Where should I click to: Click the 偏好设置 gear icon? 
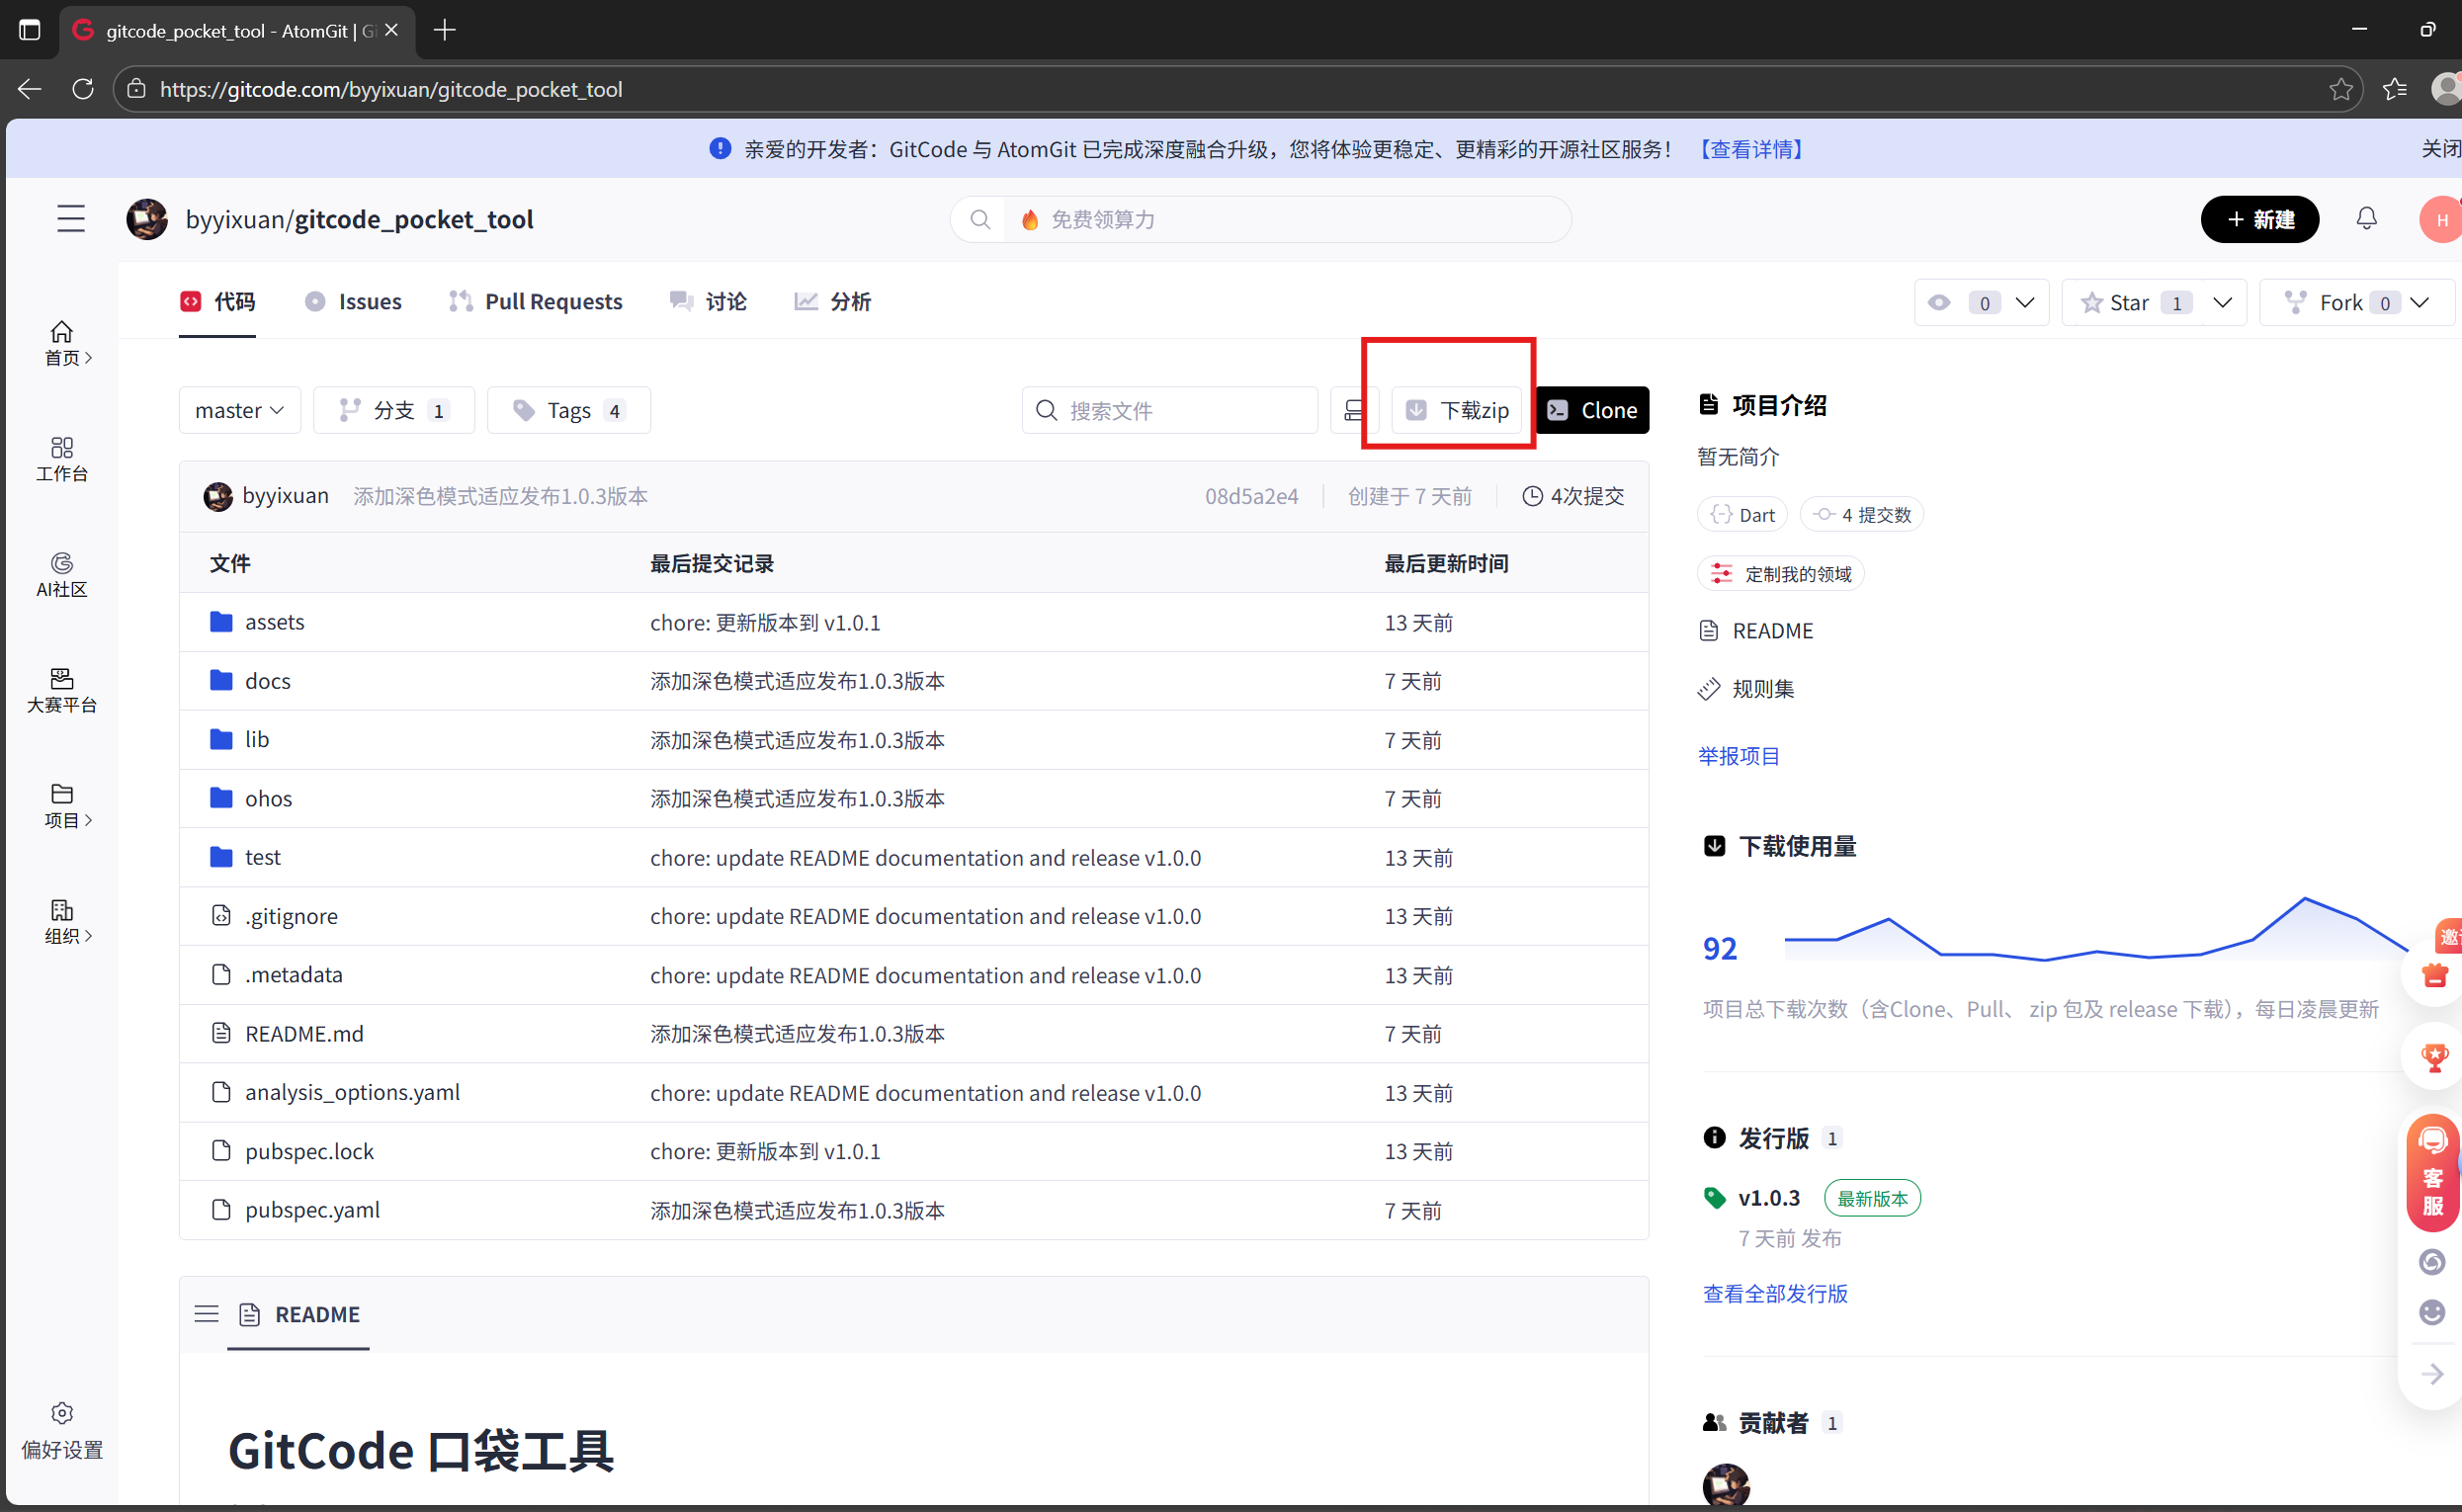point(62,1412)
